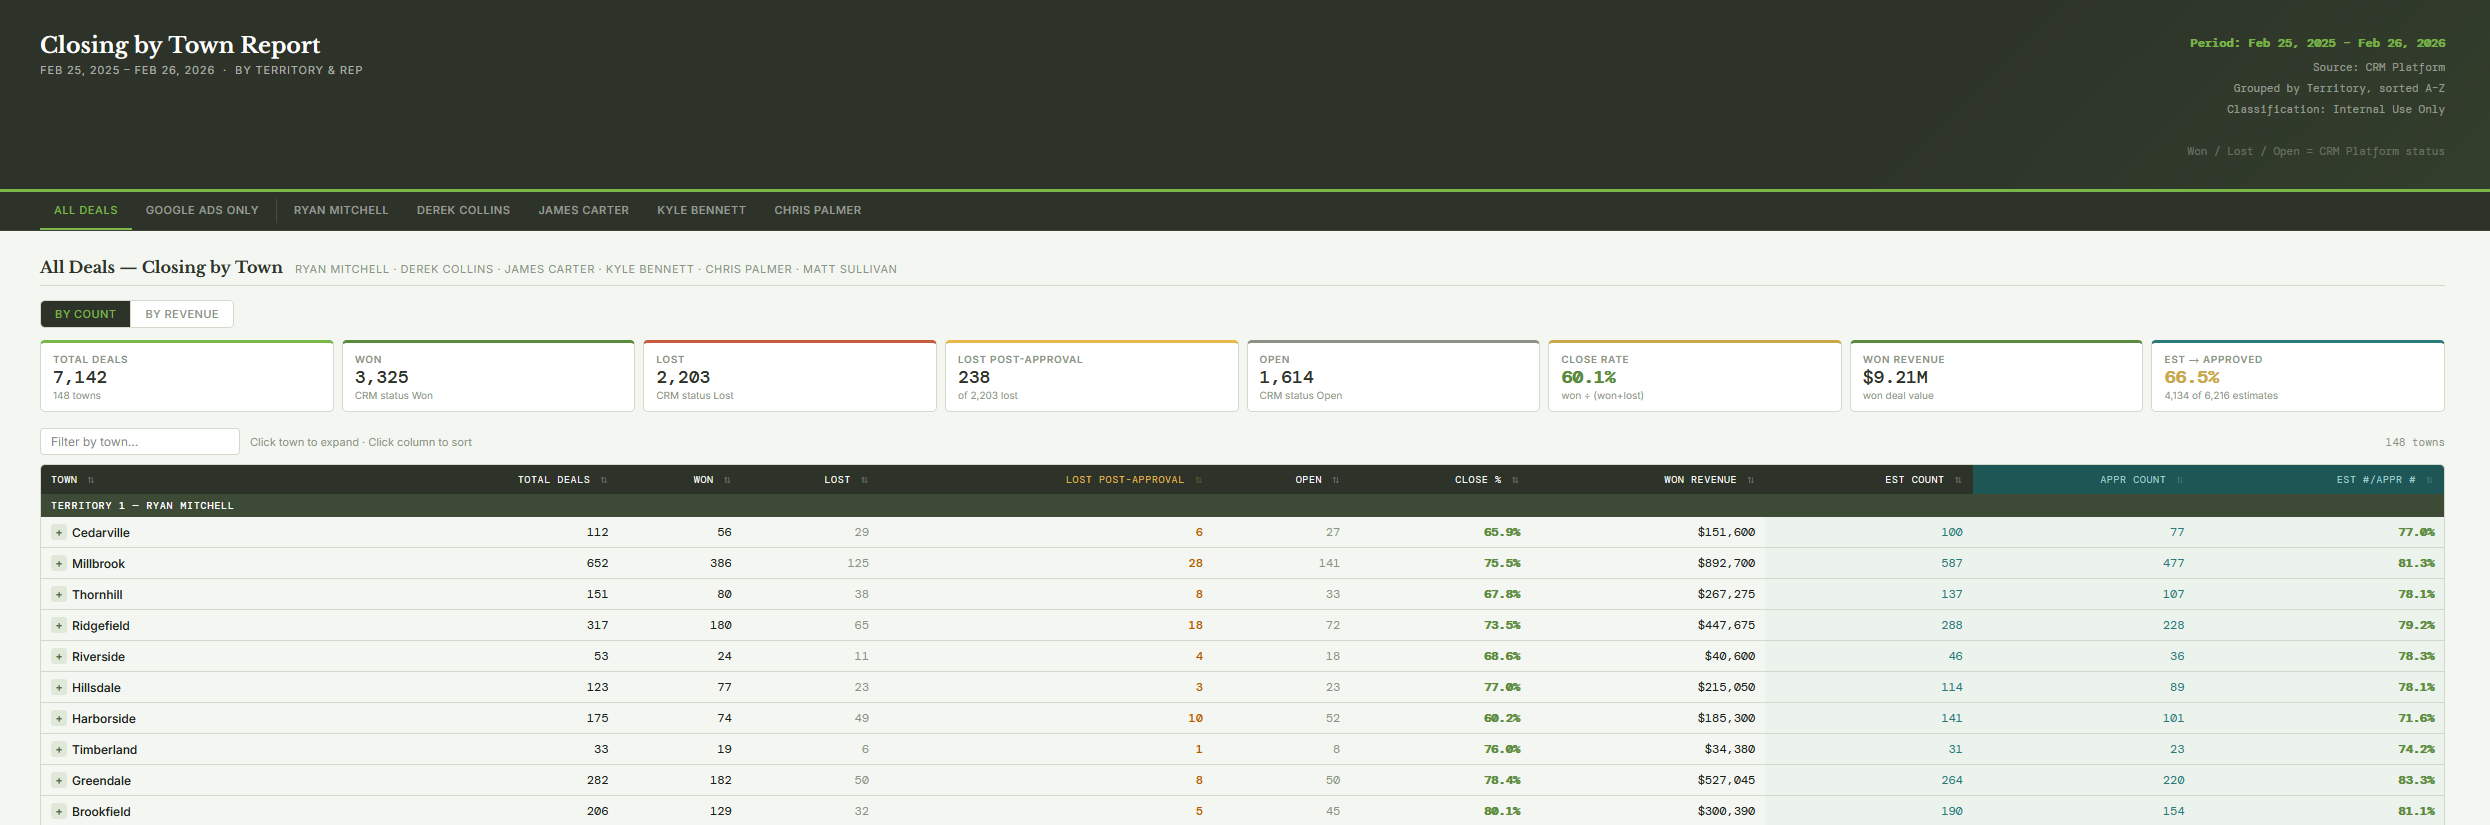Click Riverside won revenue $40,600
Image resolution: width=2490 pixels, height=825 pixels.
click(1730, 657)
